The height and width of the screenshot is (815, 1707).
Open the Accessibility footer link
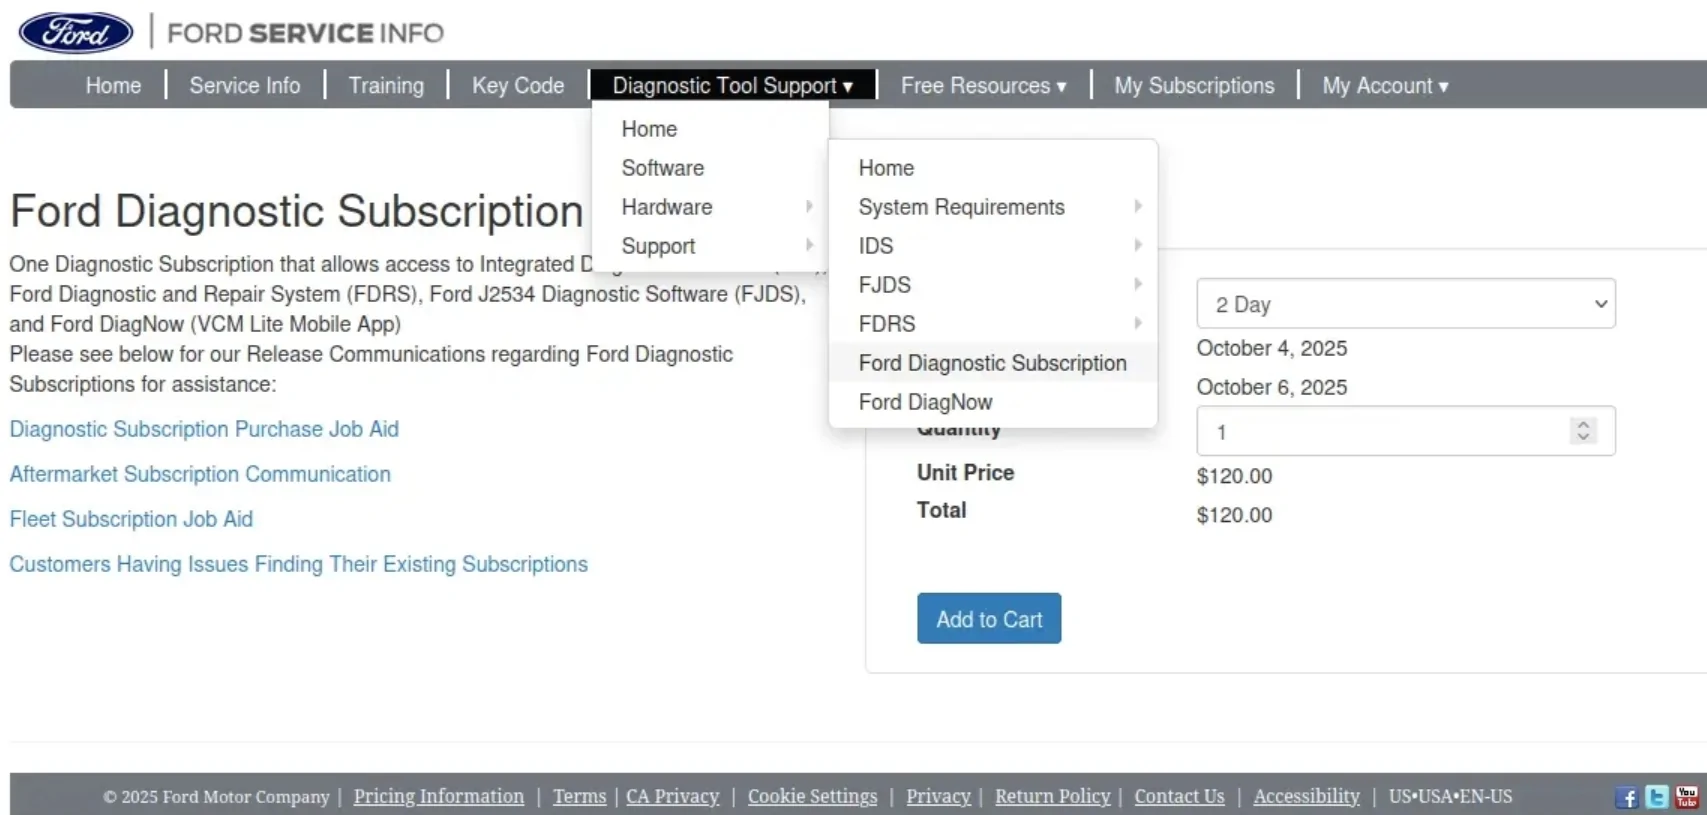tap(1307, 796)
